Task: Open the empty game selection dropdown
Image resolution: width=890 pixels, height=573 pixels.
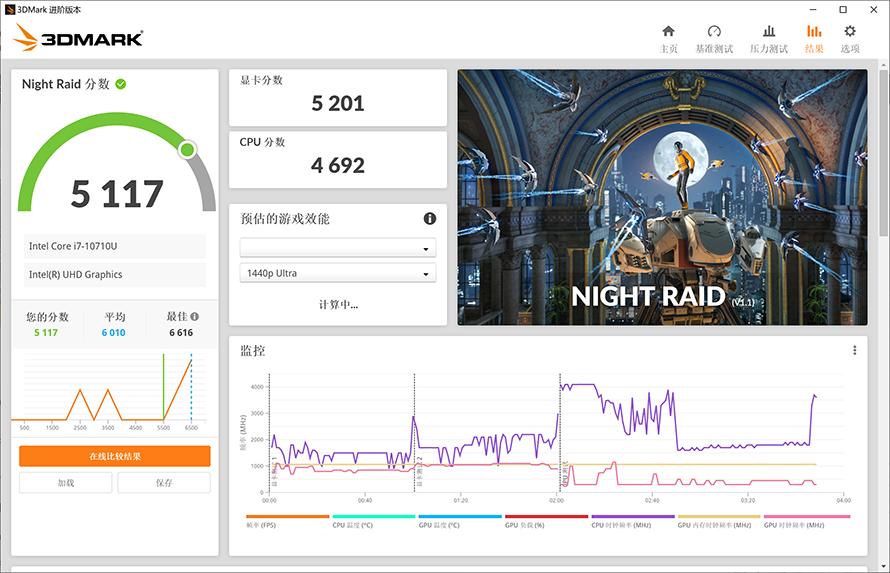Action: 338,248
